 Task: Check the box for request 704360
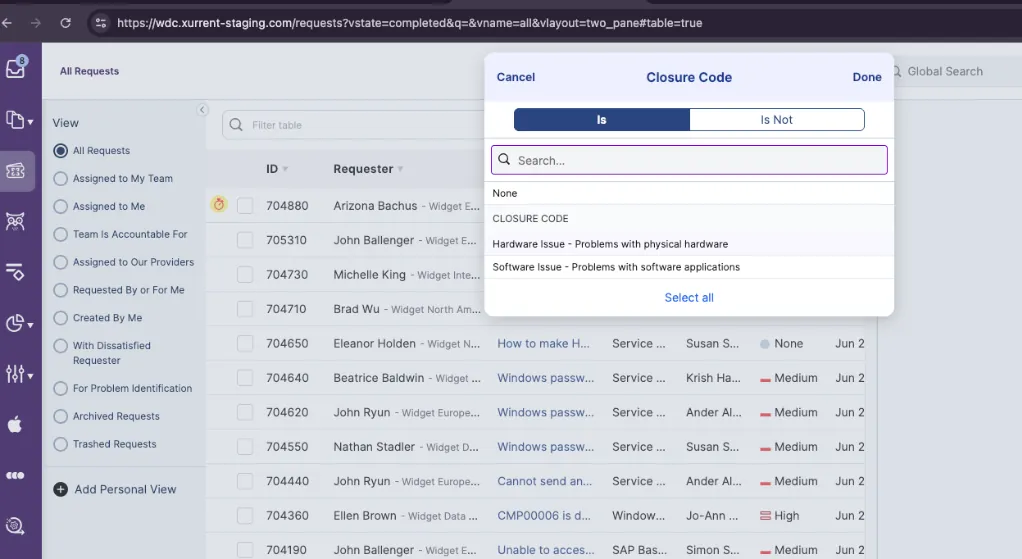coord(245,516)
